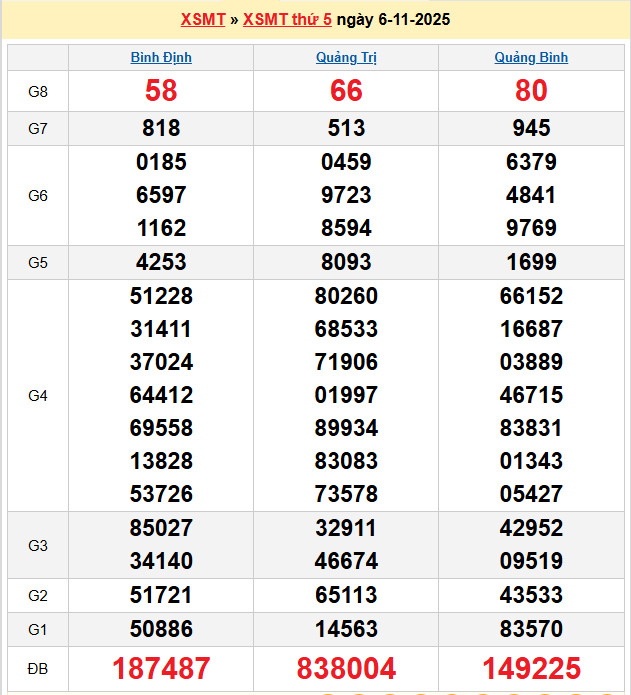Click Bình Định special prize number 187487
Screen dimensions: 631x695
pos(161,669)
